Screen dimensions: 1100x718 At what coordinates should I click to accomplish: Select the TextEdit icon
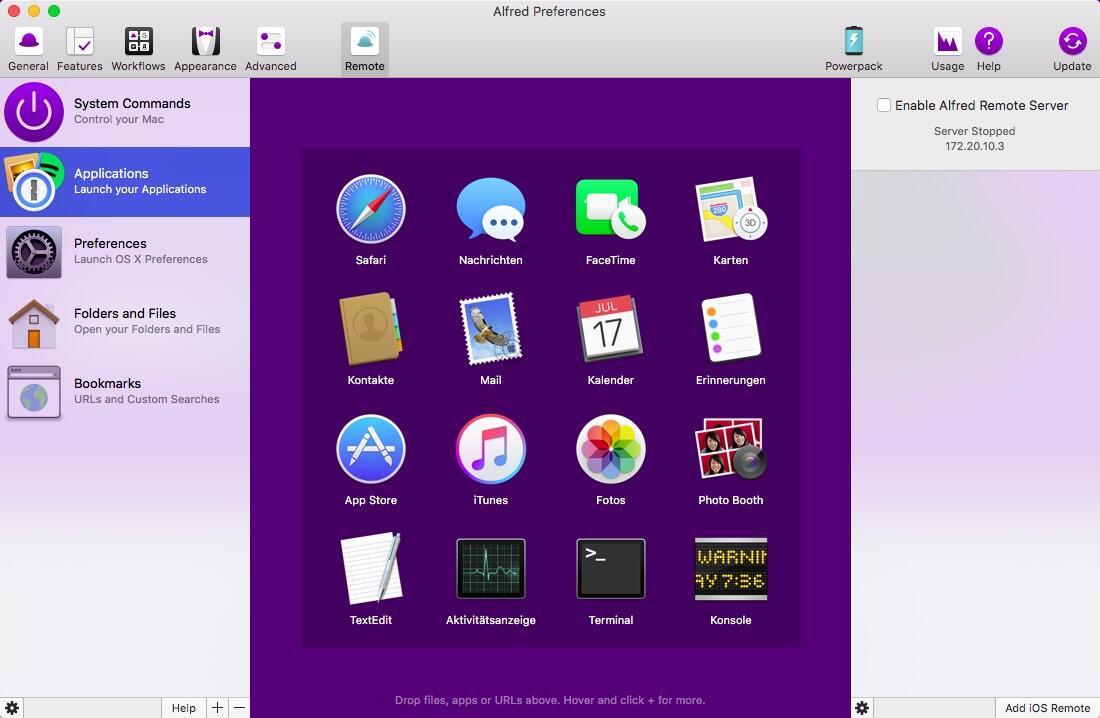pyautogui.click(x=370, y=569)
